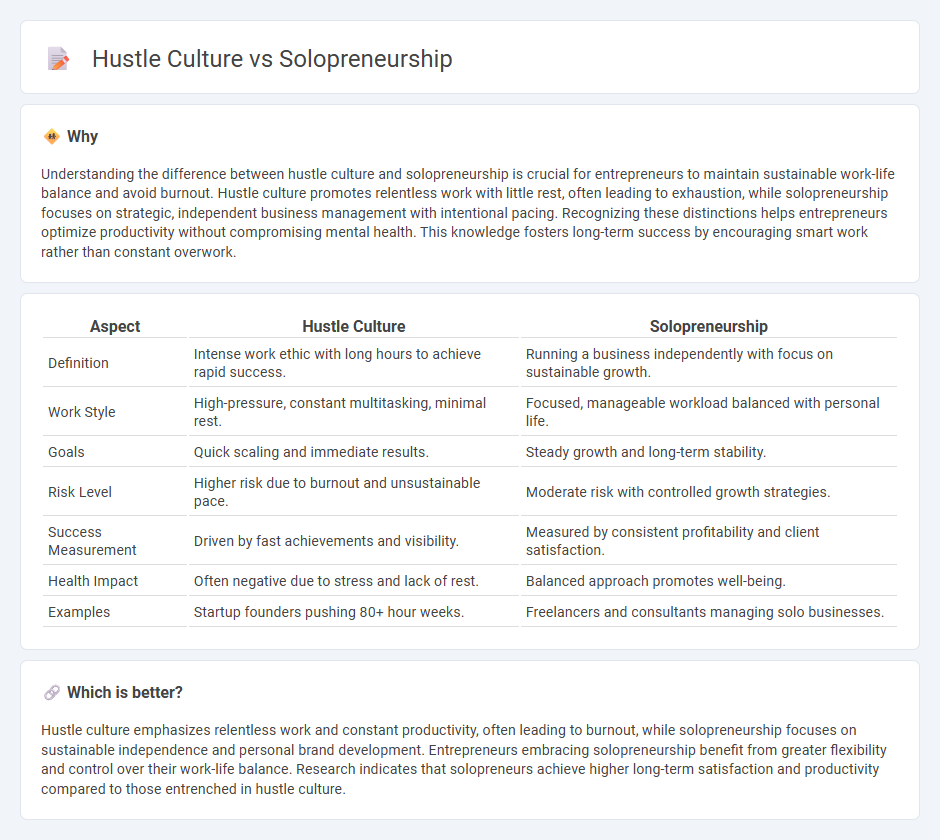Click cell 'Moderate risk with controlled growth strategies.'
The height and width of the screenshot is (840, 940).
(709, 492)
